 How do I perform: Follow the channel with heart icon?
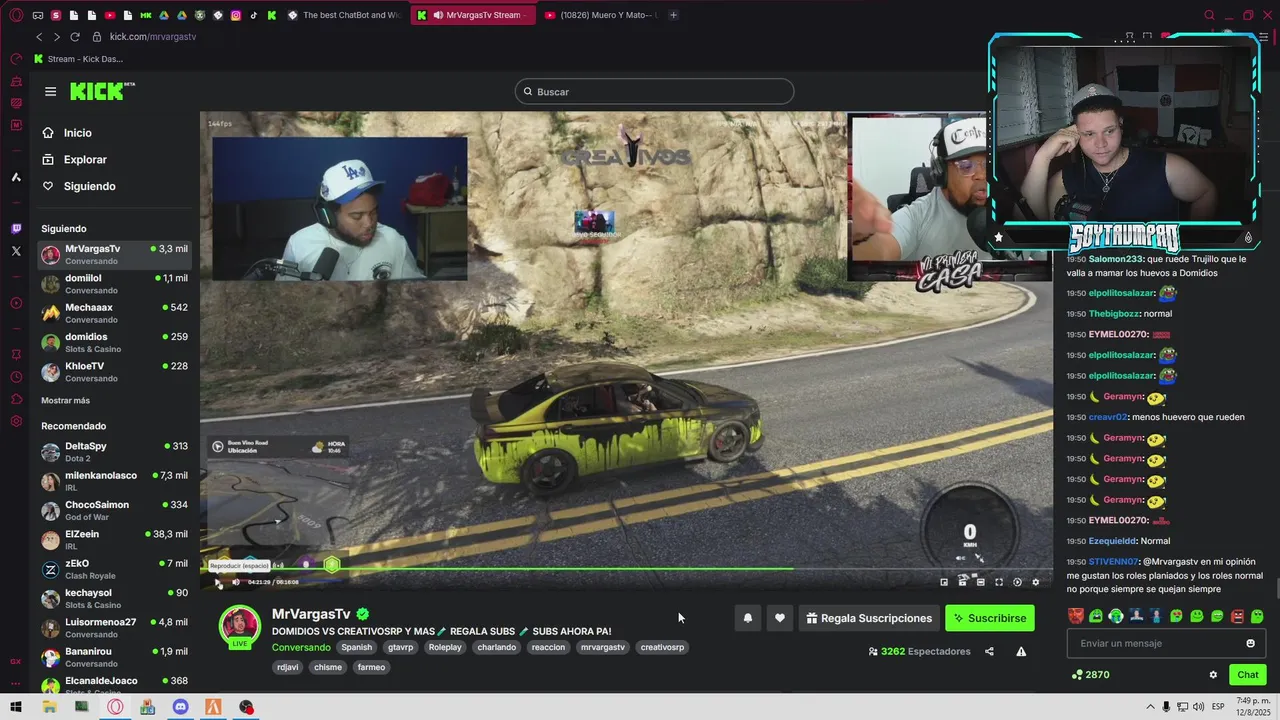click(x=780, y=618)
